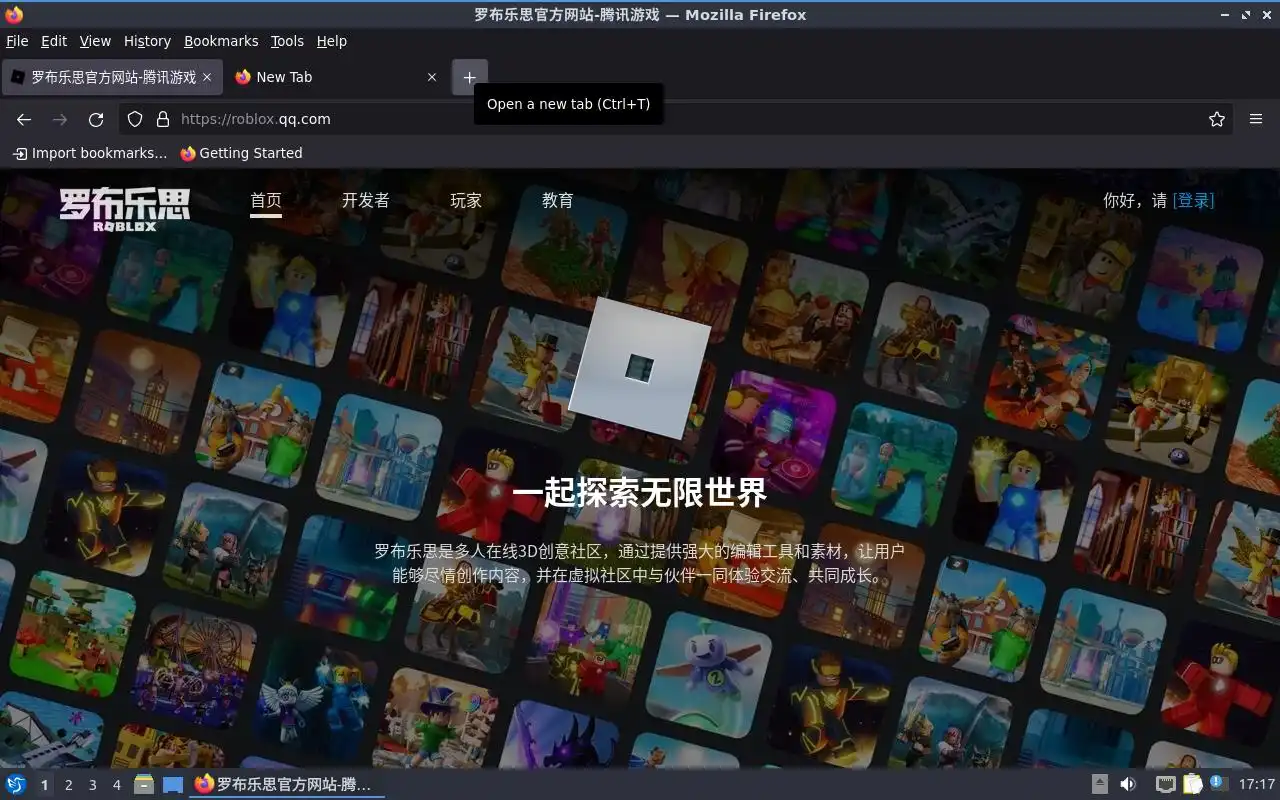Open the 教育 navigation link

(558, 200)
